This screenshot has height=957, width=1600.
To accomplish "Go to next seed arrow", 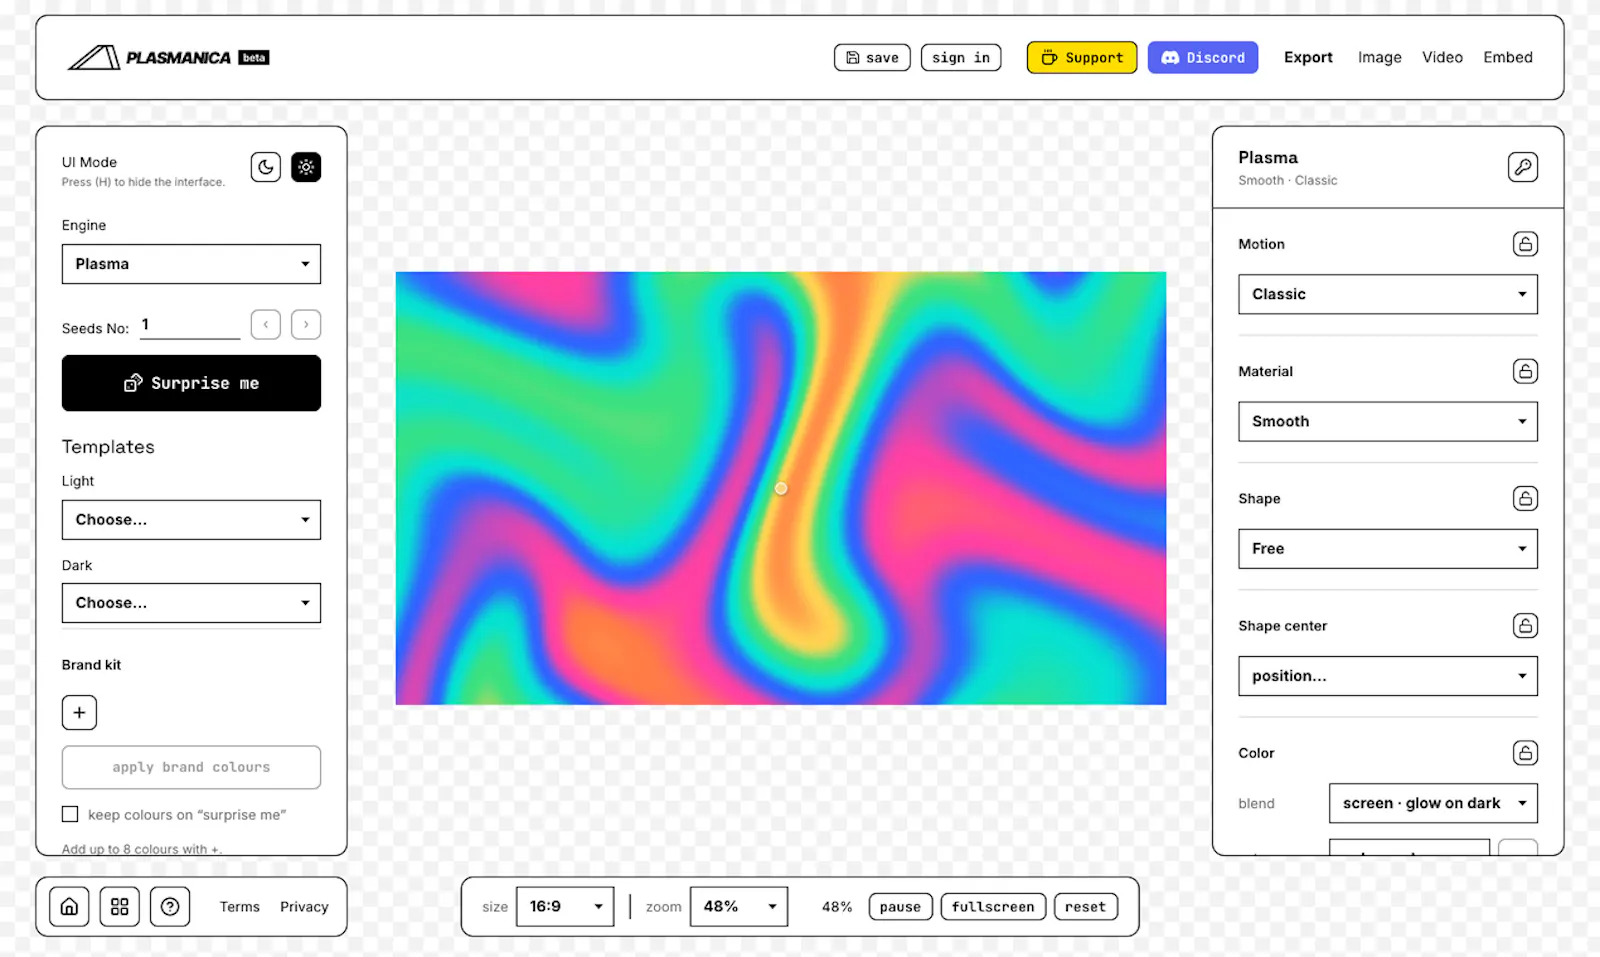I will point(306,324).
